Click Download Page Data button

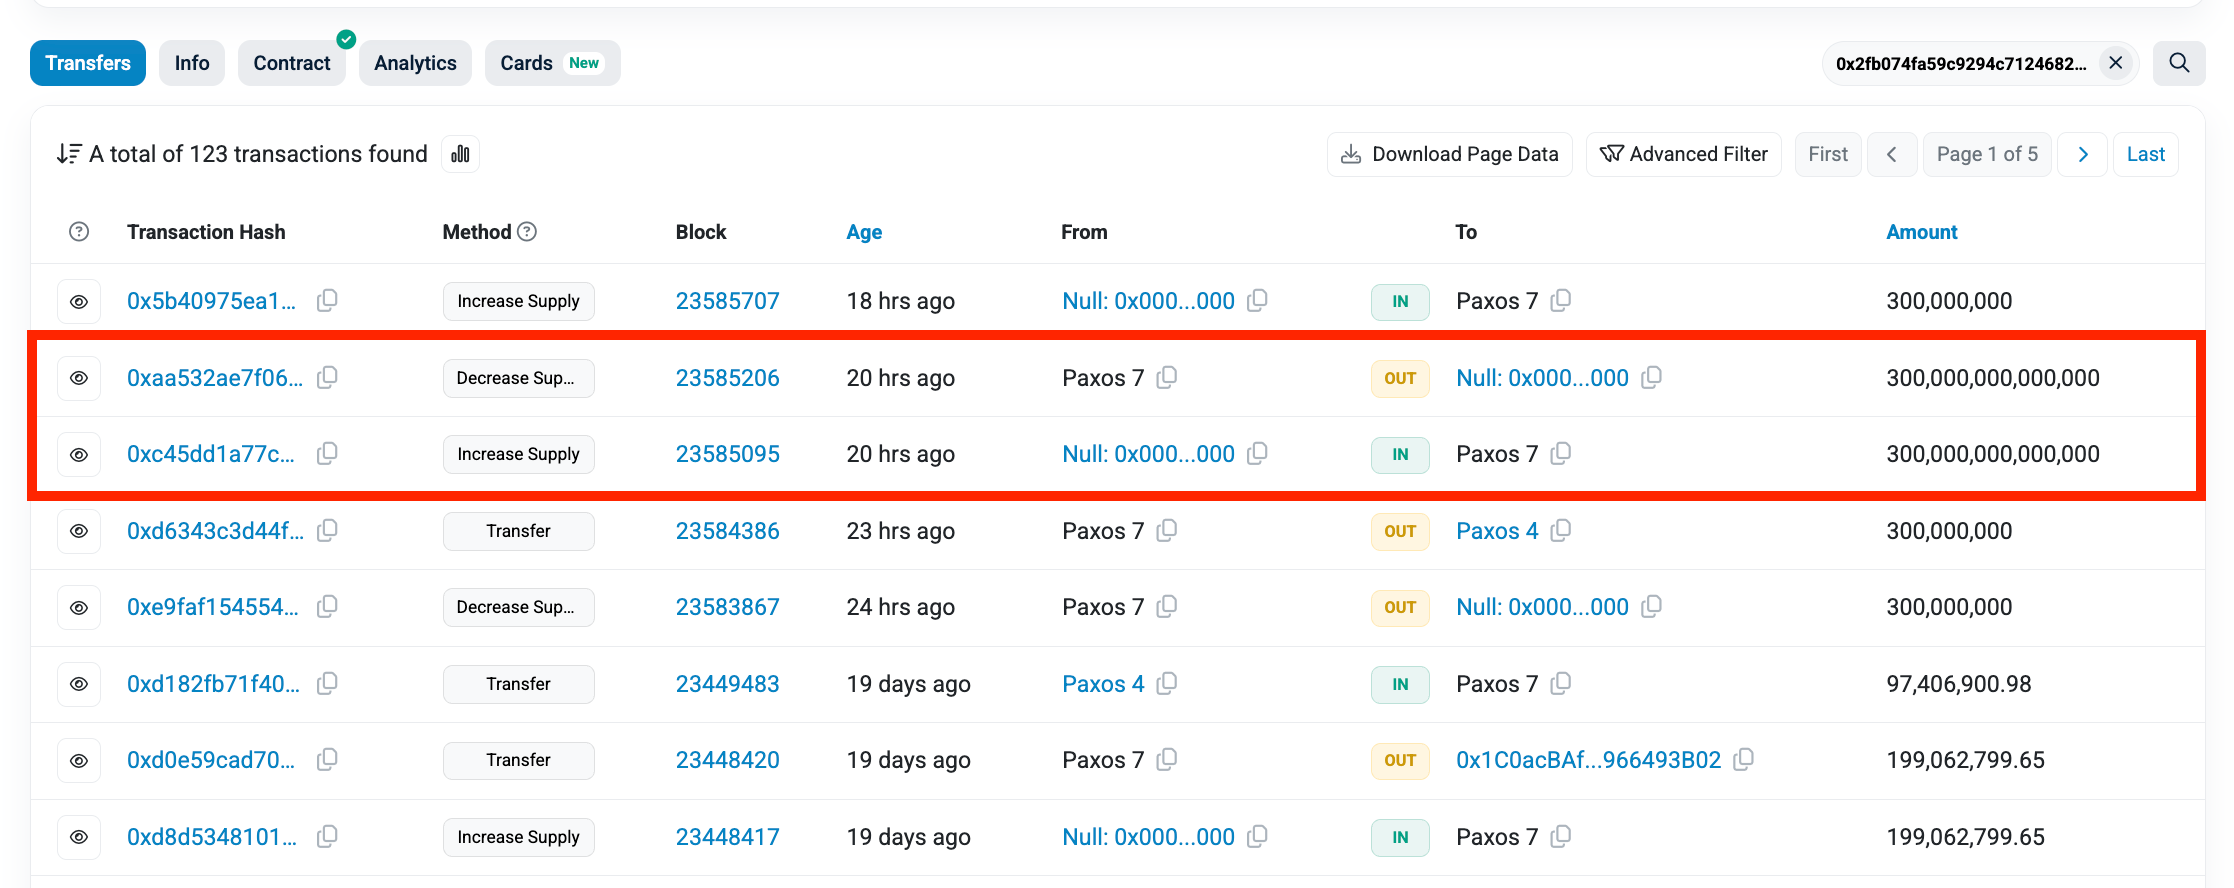pos(1449,154)
